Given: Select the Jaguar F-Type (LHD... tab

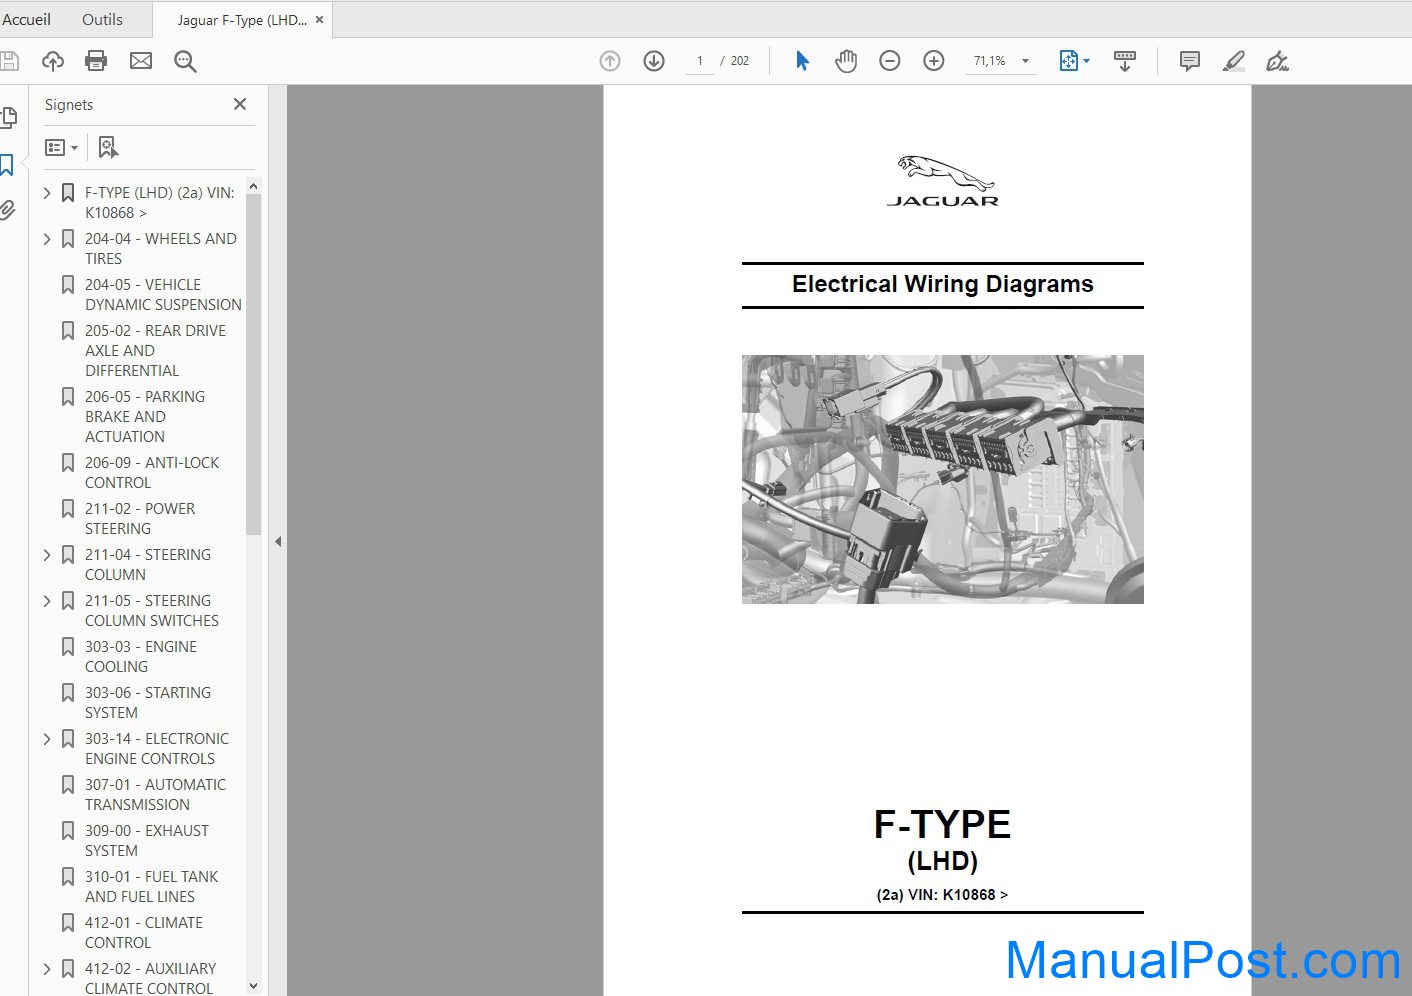Looking at the screenshot, I should click(242, 19).
